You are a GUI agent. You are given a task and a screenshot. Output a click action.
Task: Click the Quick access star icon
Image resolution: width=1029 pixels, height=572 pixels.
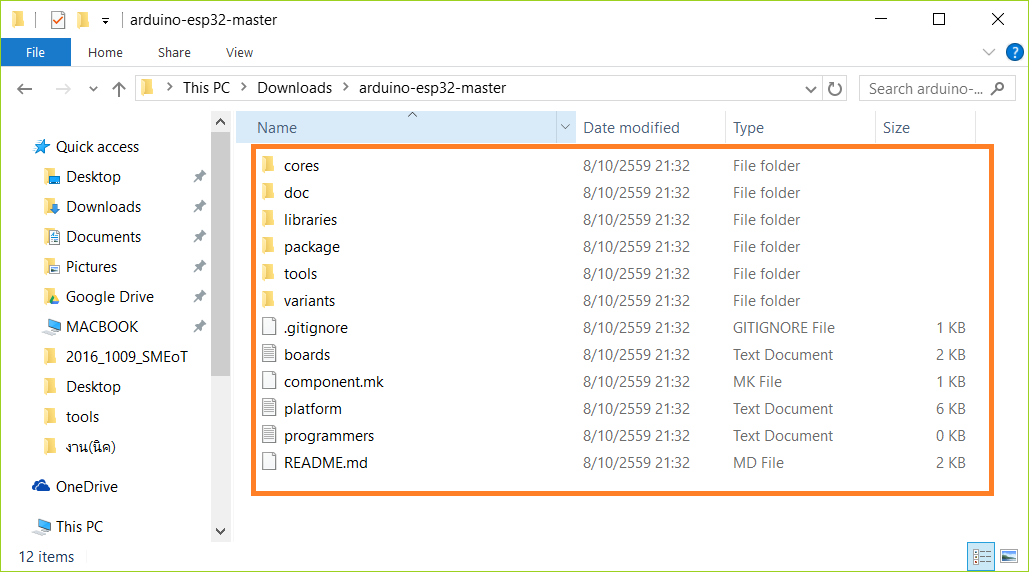point(41,146)
